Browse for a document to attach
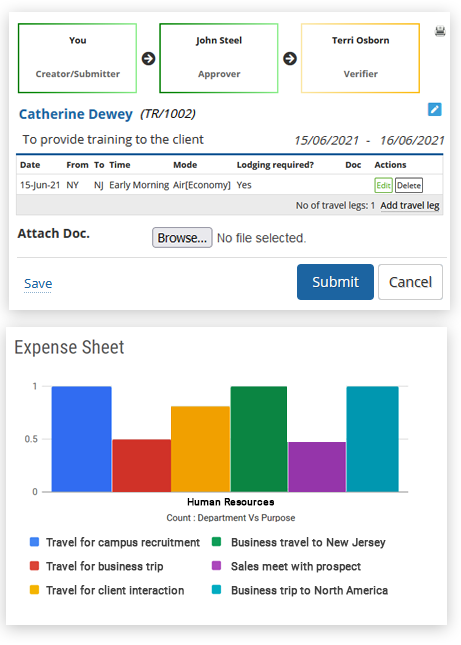 pos(182,238)
